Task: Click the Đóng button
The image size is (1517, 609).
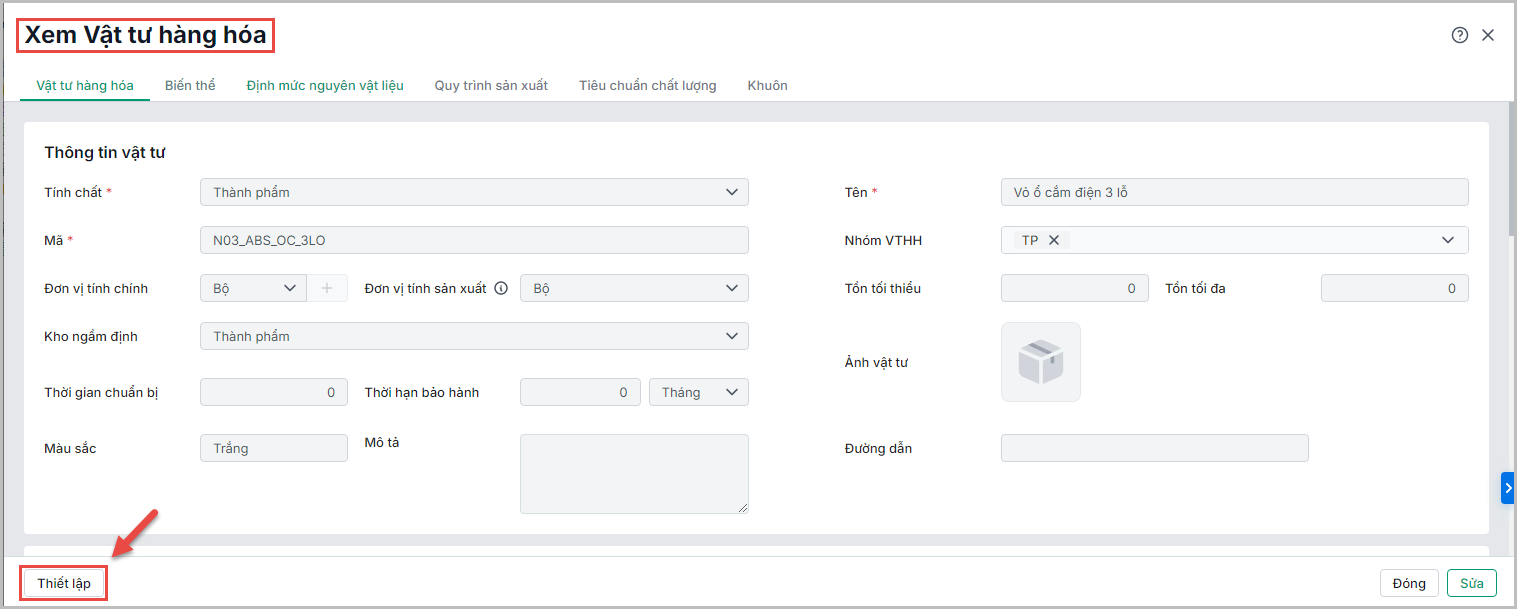Action: click(x=1409, y=583)
